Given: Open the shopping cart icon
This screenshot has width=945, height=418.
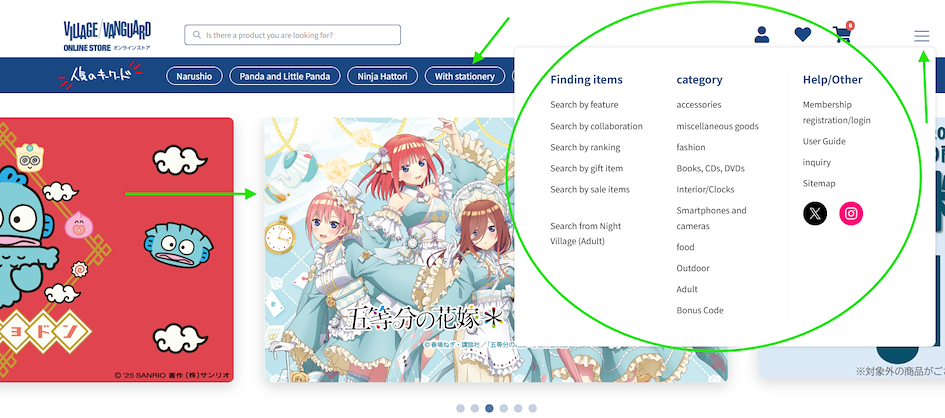Looking at the screenshot, I should point(842,34).
